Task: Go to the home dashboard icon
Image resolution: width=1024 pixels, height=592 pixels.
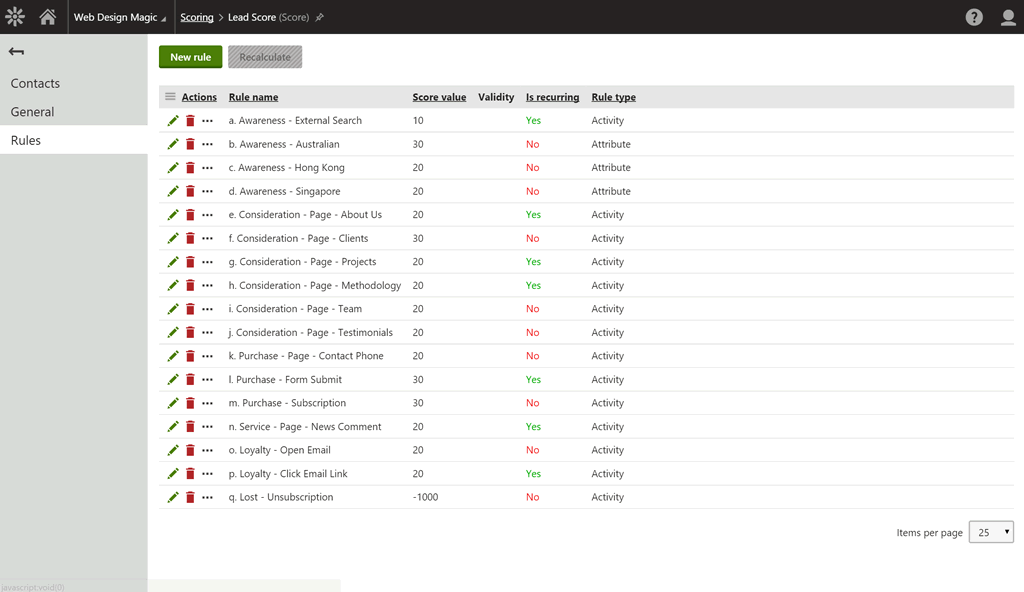Action: (47, 17)
